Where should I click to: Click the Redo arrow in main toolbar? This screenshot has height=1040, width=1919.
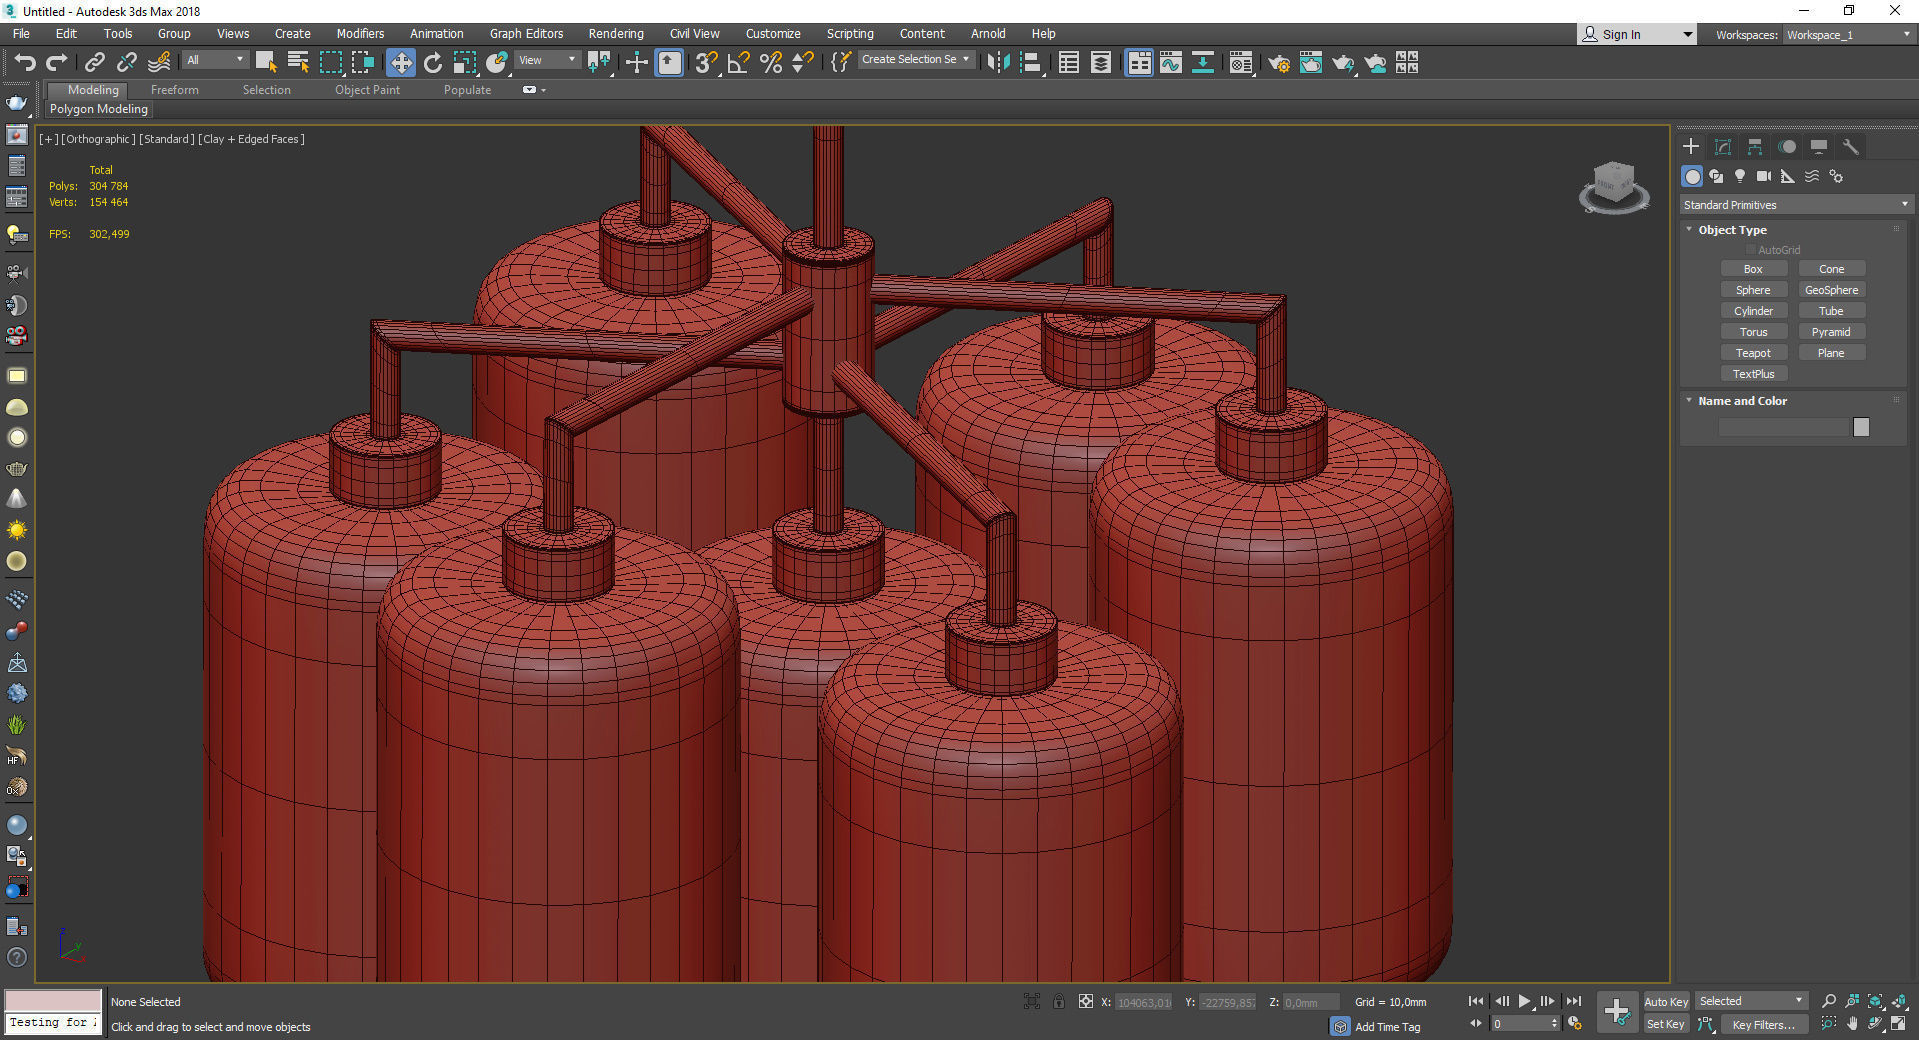click(56, 63)
